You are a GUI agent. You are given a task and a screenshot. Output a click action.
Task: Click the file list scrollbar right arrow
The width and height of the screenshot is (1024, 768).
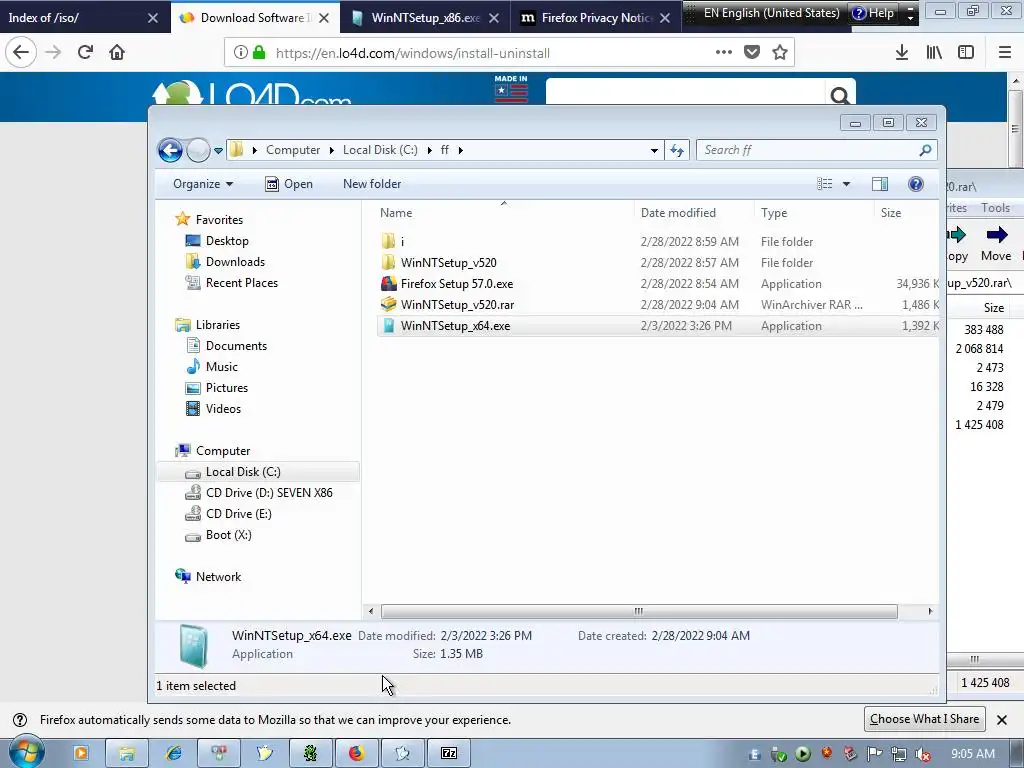pos(930,611)
